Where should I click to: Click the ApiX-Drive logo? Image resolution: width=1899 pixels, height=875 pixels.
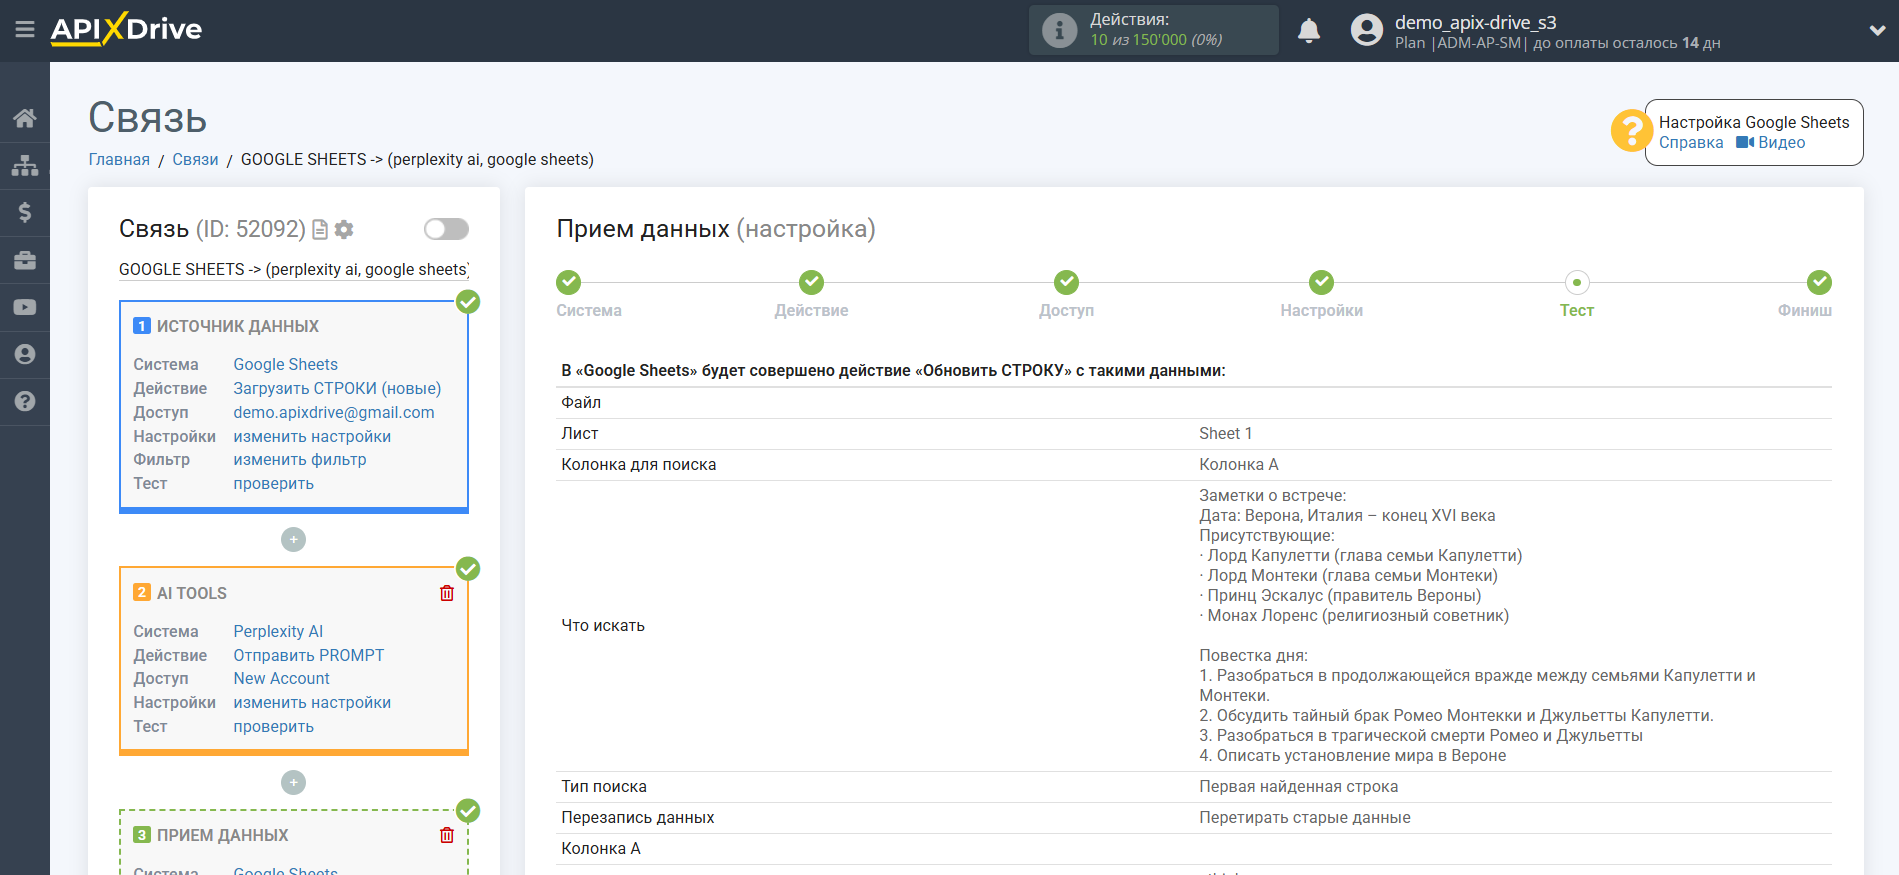click(126, 29)
